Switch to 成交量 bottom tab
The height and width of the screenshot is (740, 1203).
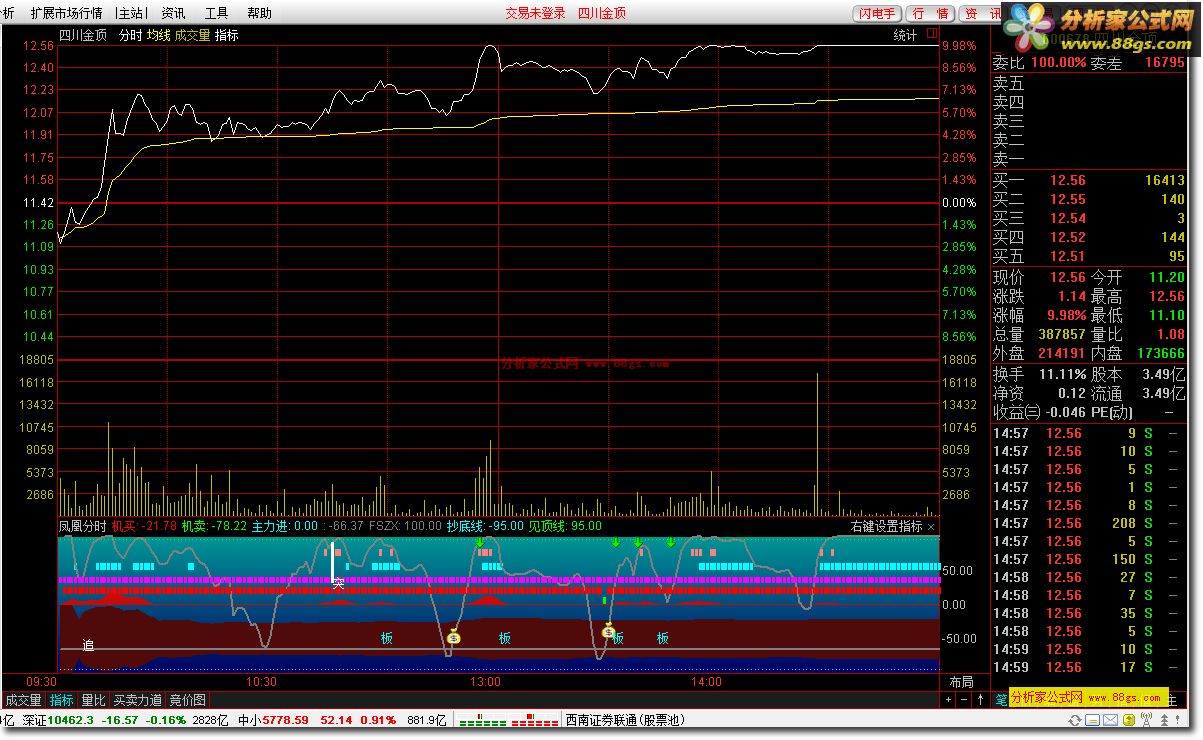[24, 700]
